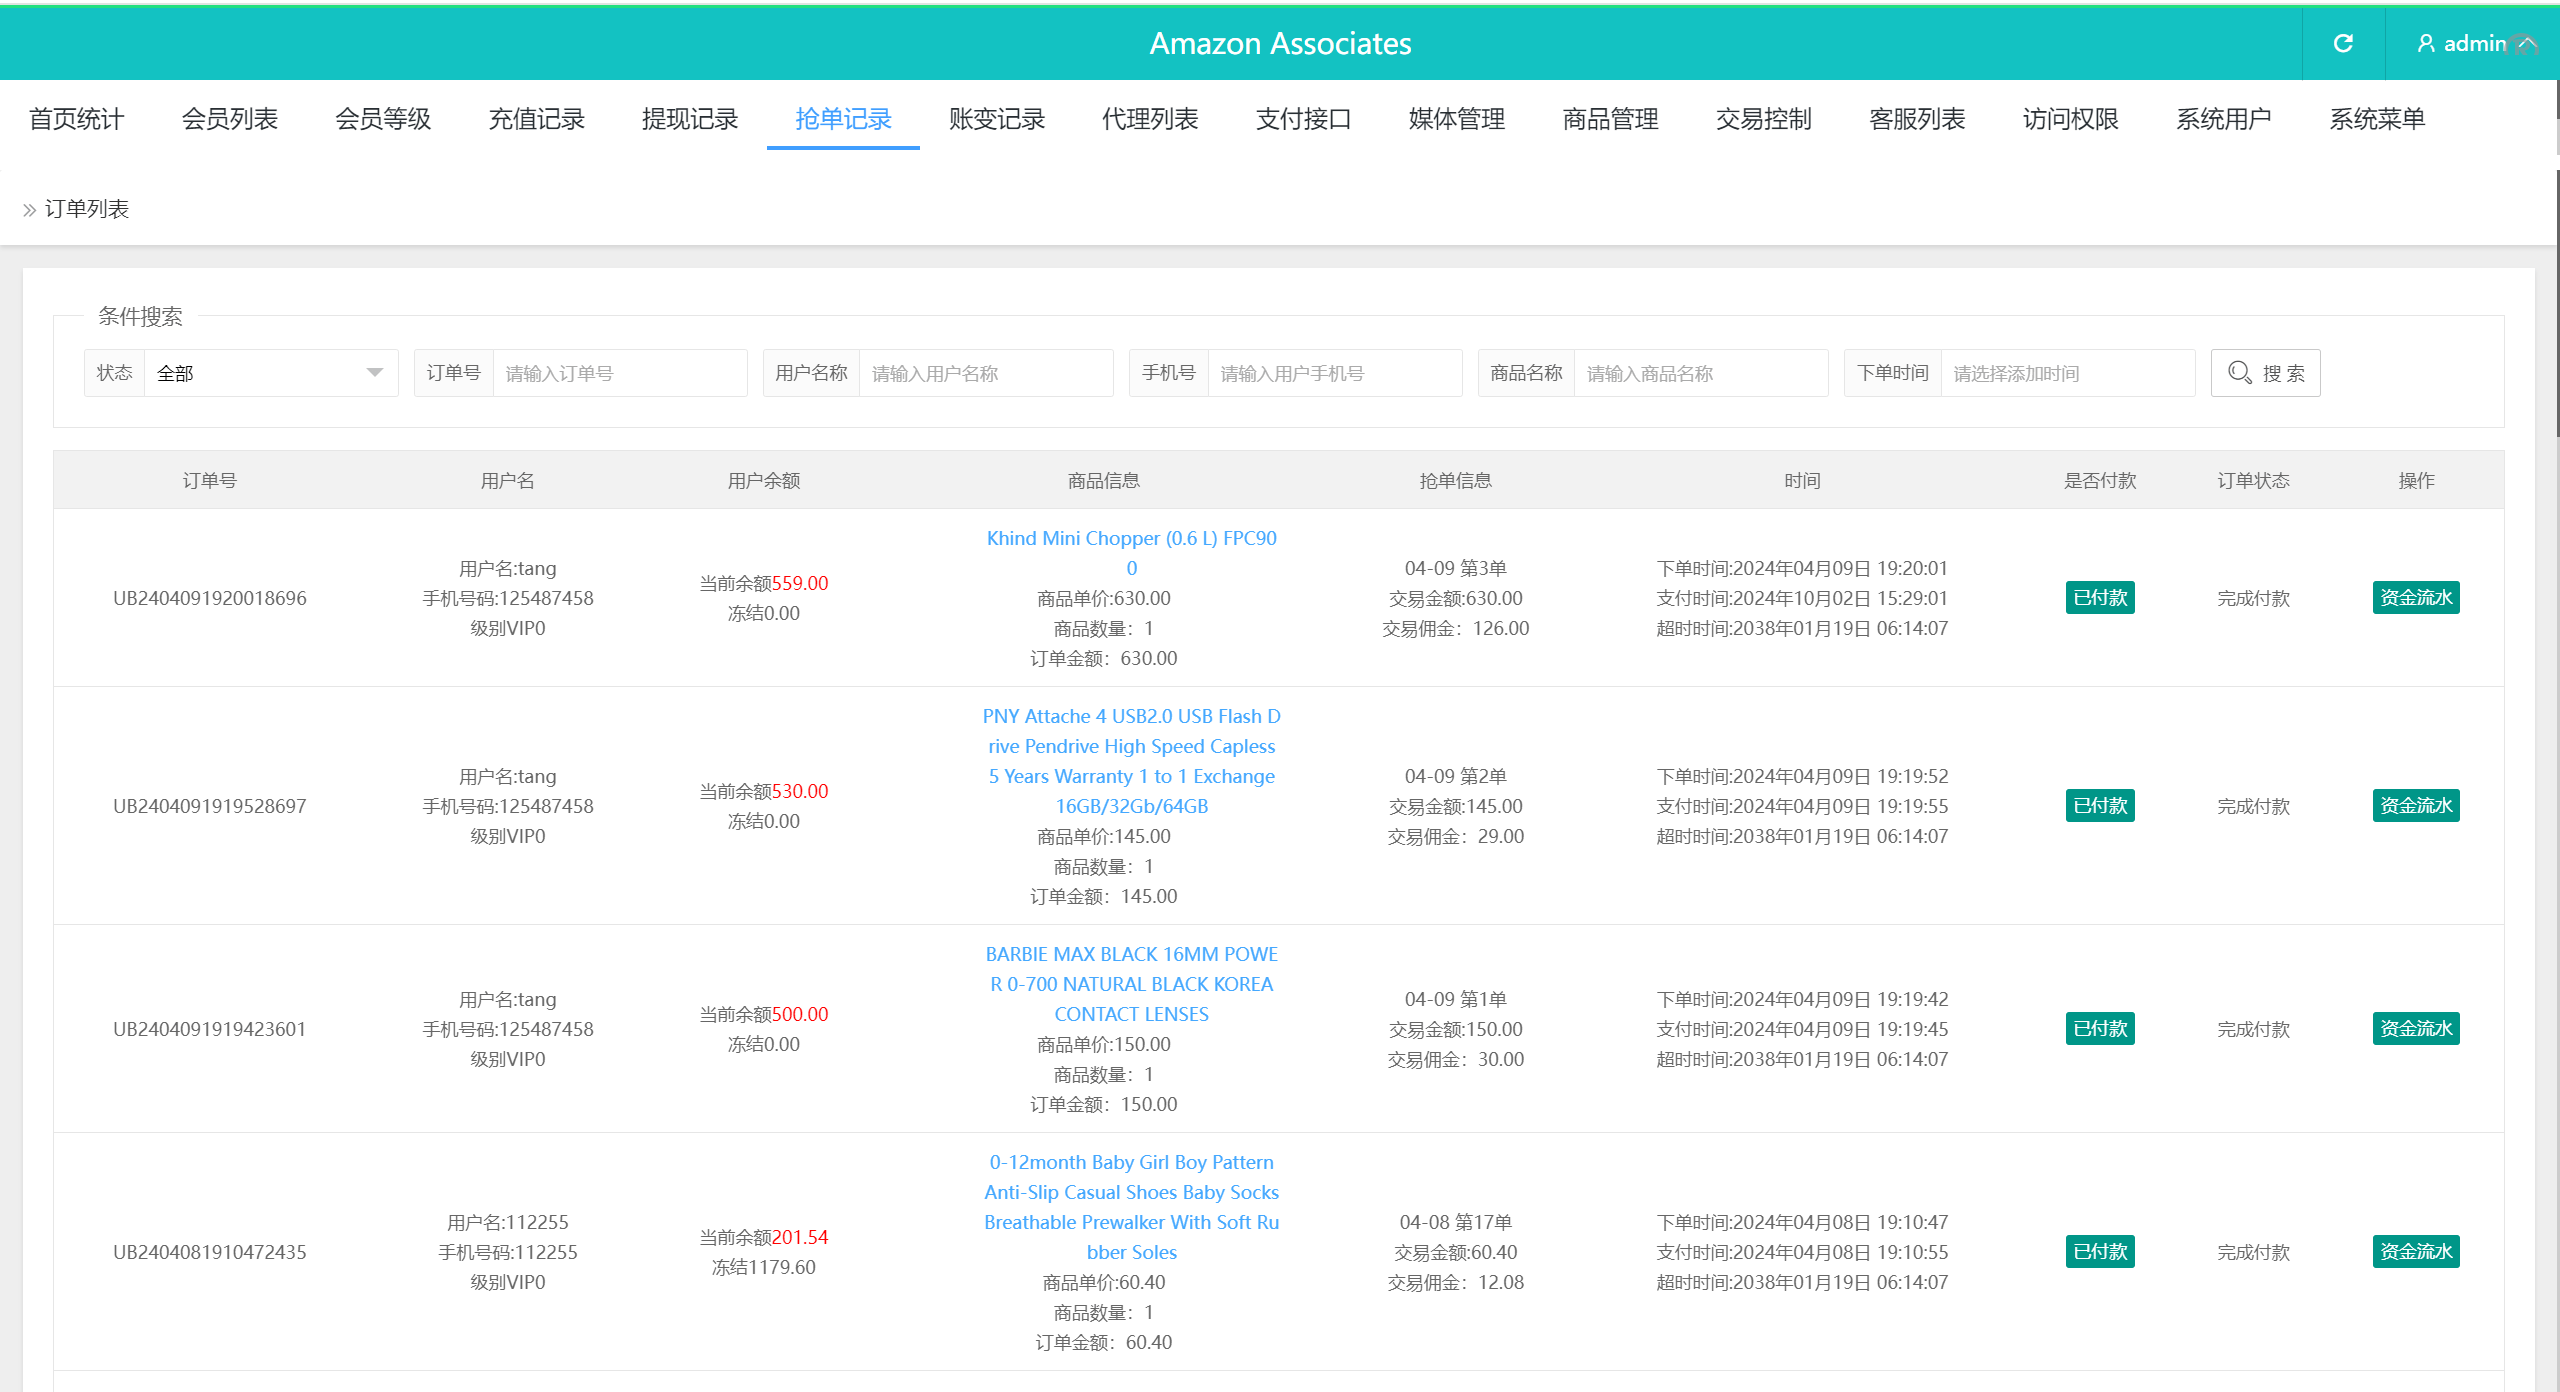Screen dimensions: 2560x1392
Task: Click the 订单号 search input
Action: [x=619, y=373]
